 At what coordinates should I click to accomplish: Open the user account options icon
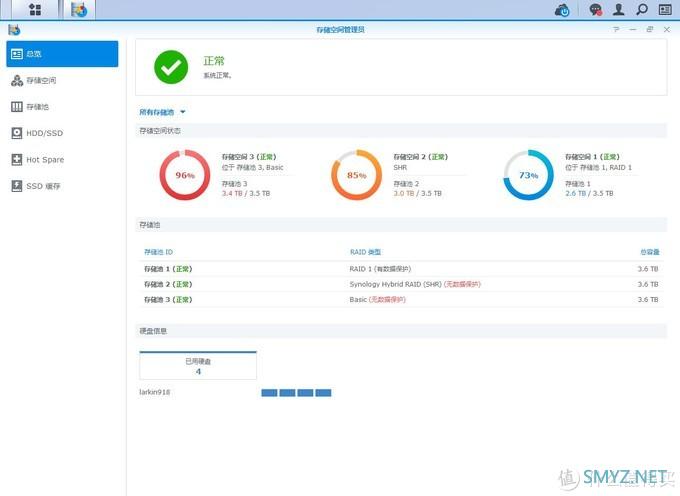tap(618, 10)
